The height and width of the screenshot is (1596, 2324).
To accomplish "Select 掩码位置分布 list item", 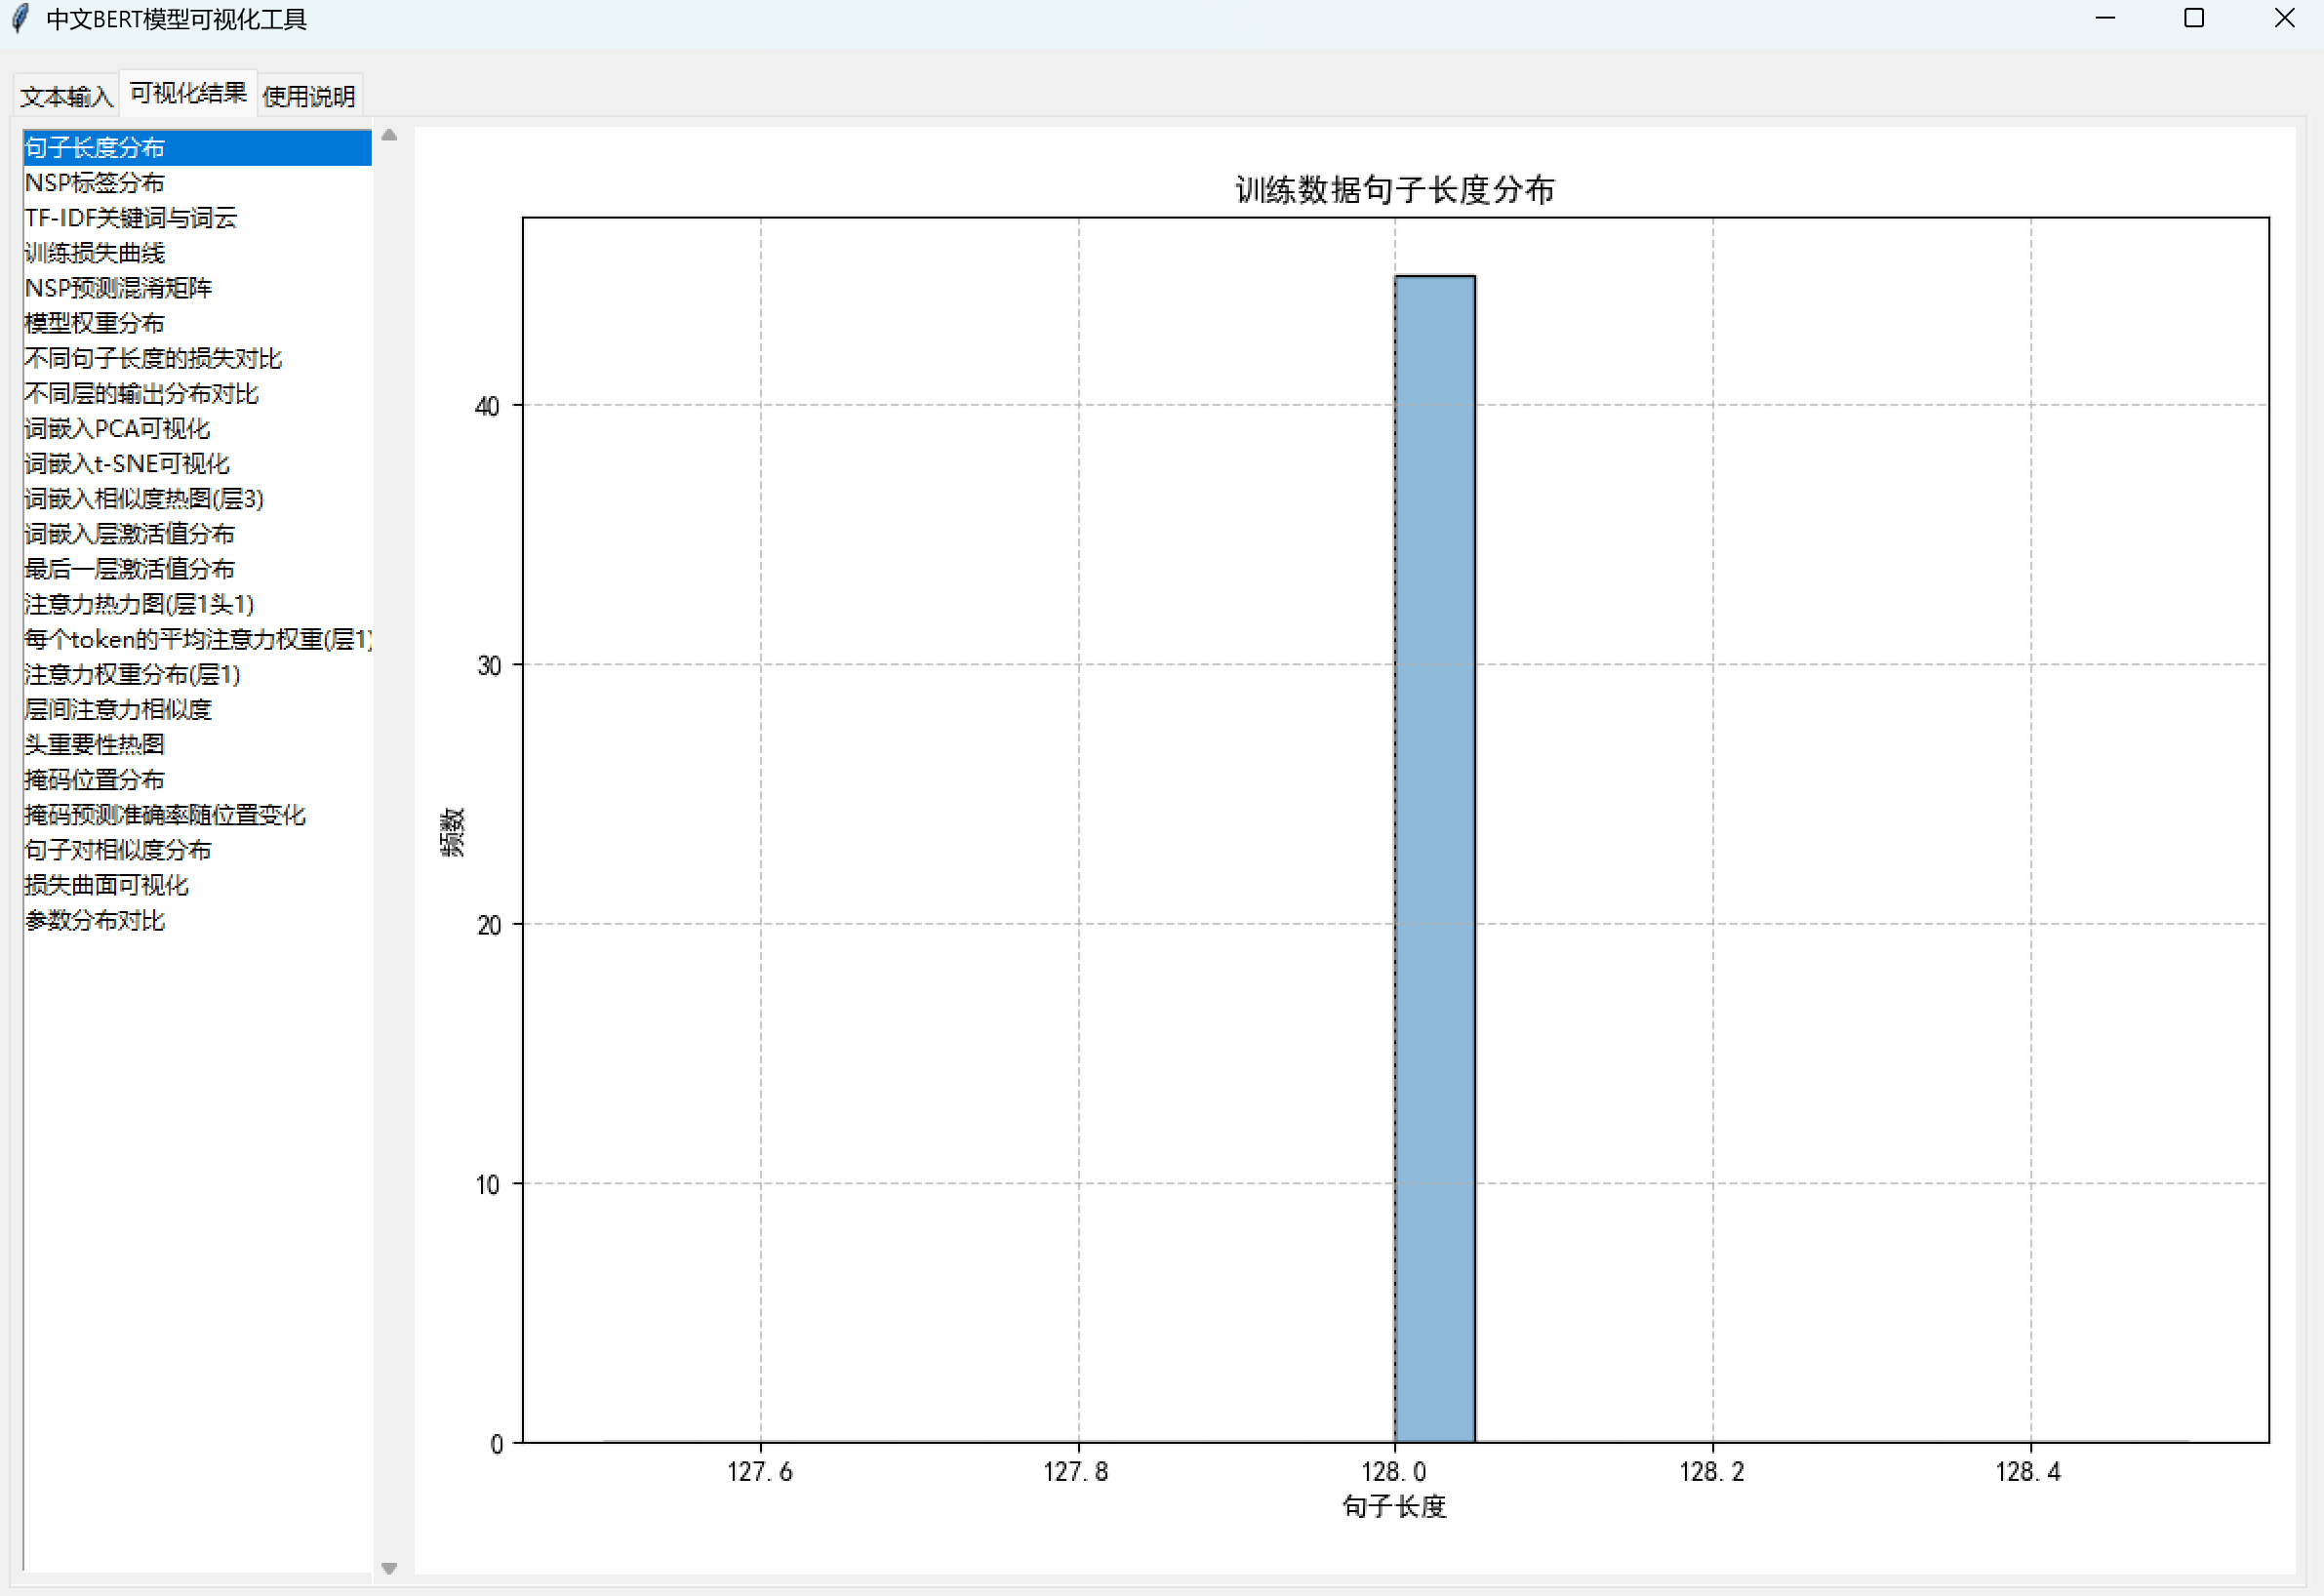I will pyautogui.click(x=95, y=780).
